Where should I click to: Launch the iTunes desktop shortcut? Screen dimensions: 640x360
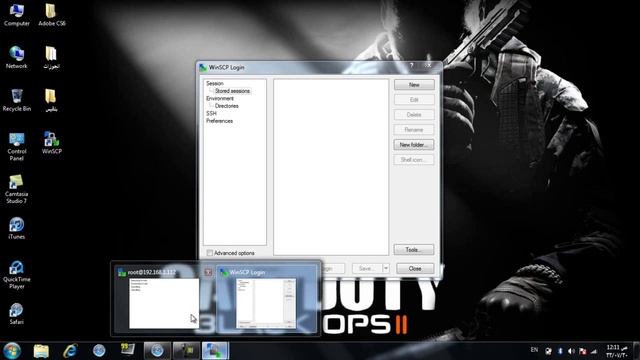pyautogui.click(x=17, y=228)
